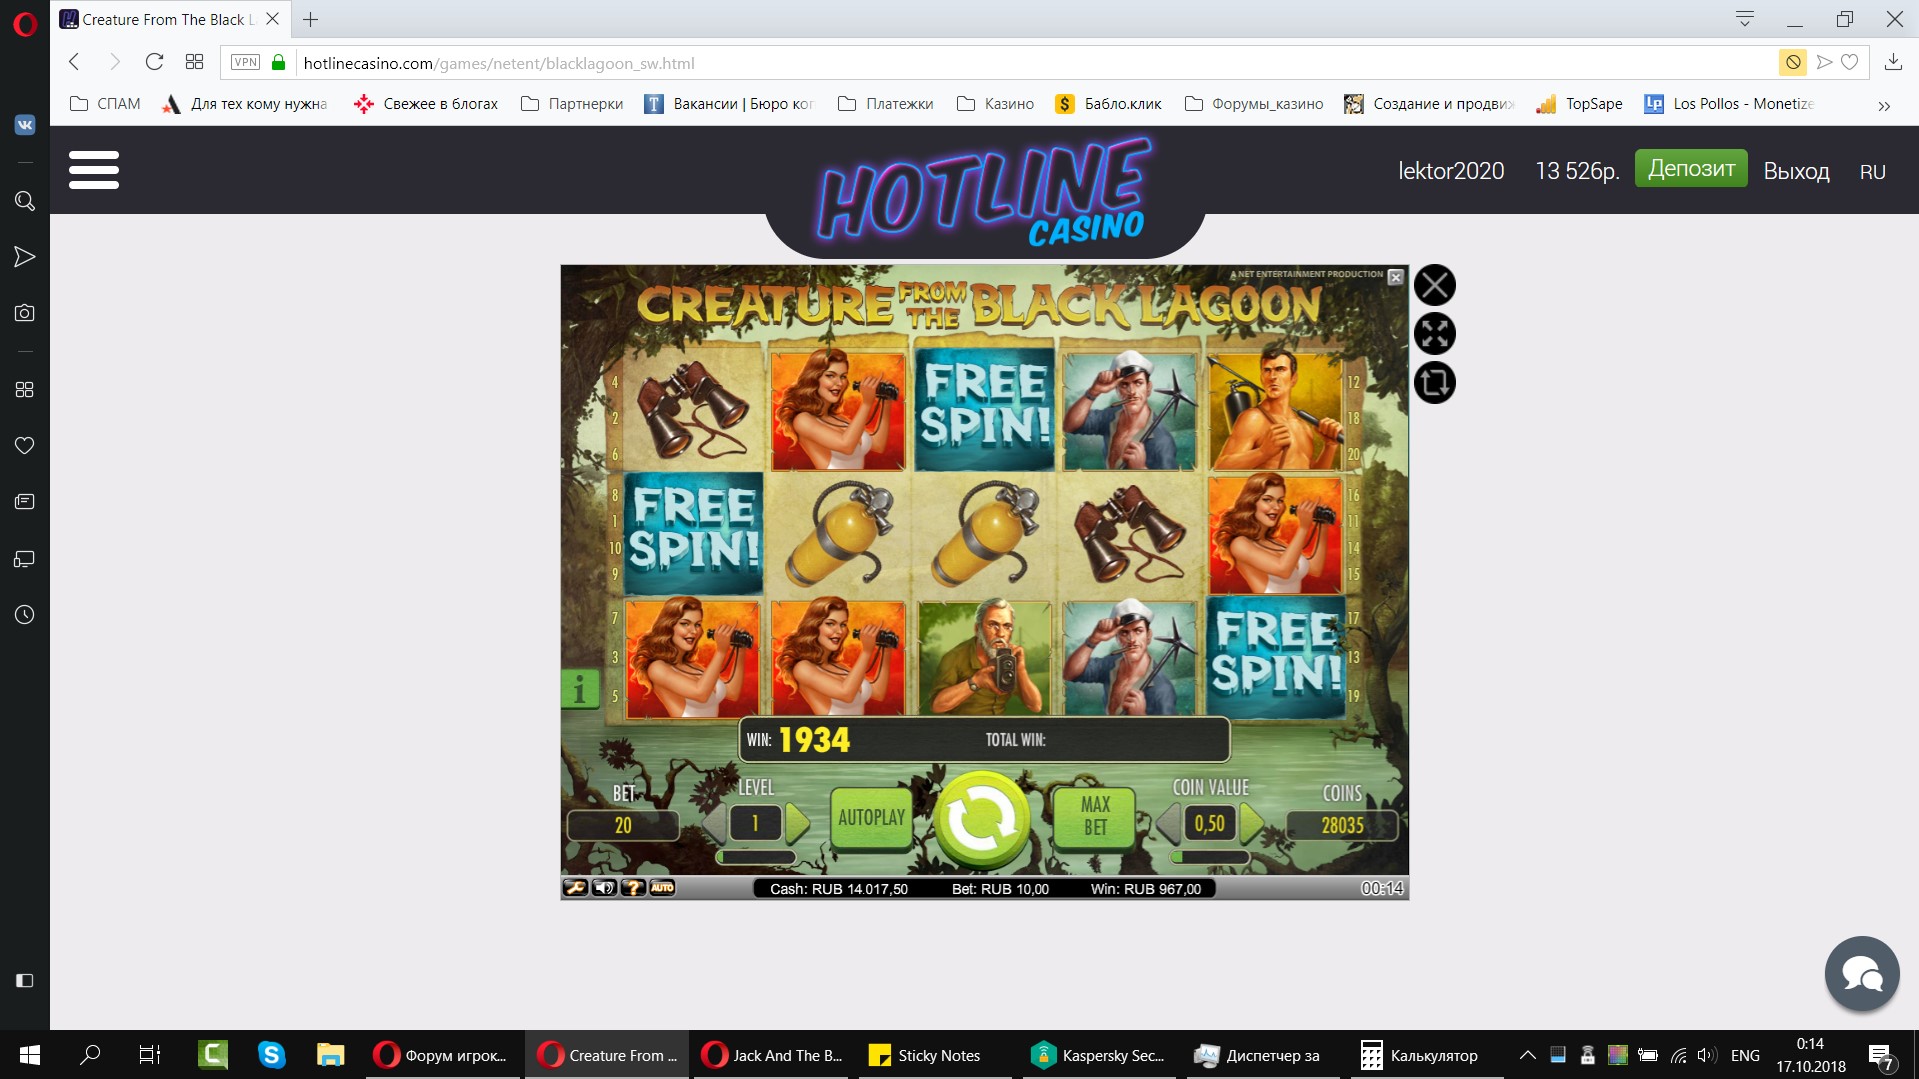The height and width of the screenshot is (1079, 1919).
Task: Toggle the VPN badge in address bar
Action: point(245,62)
